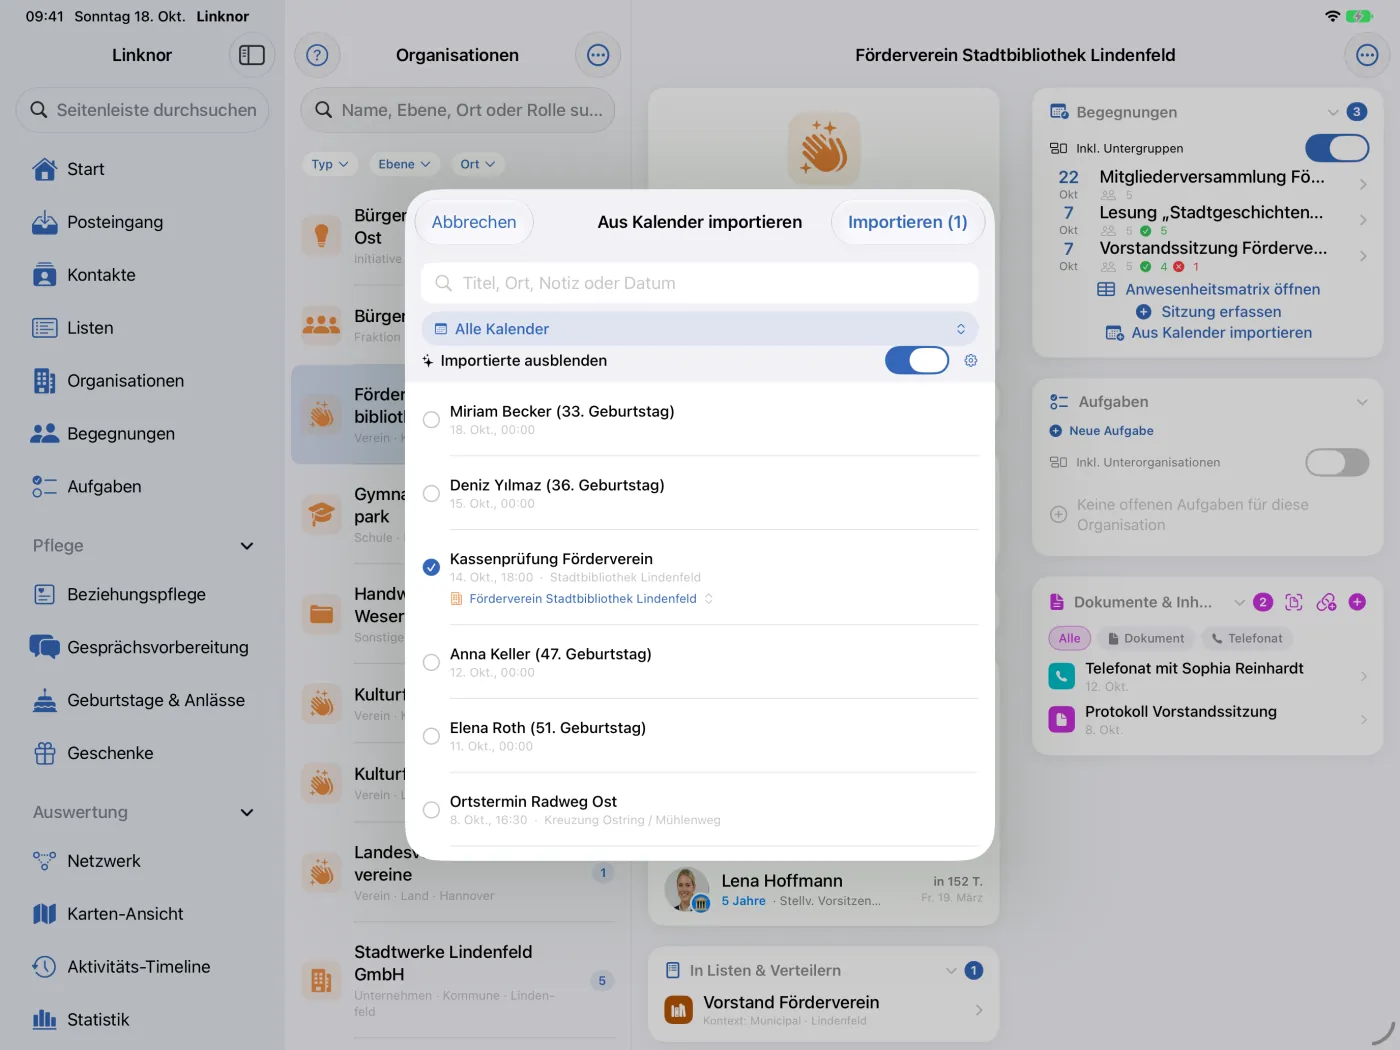Open the Typ filter dropdown

coord(330,164)
